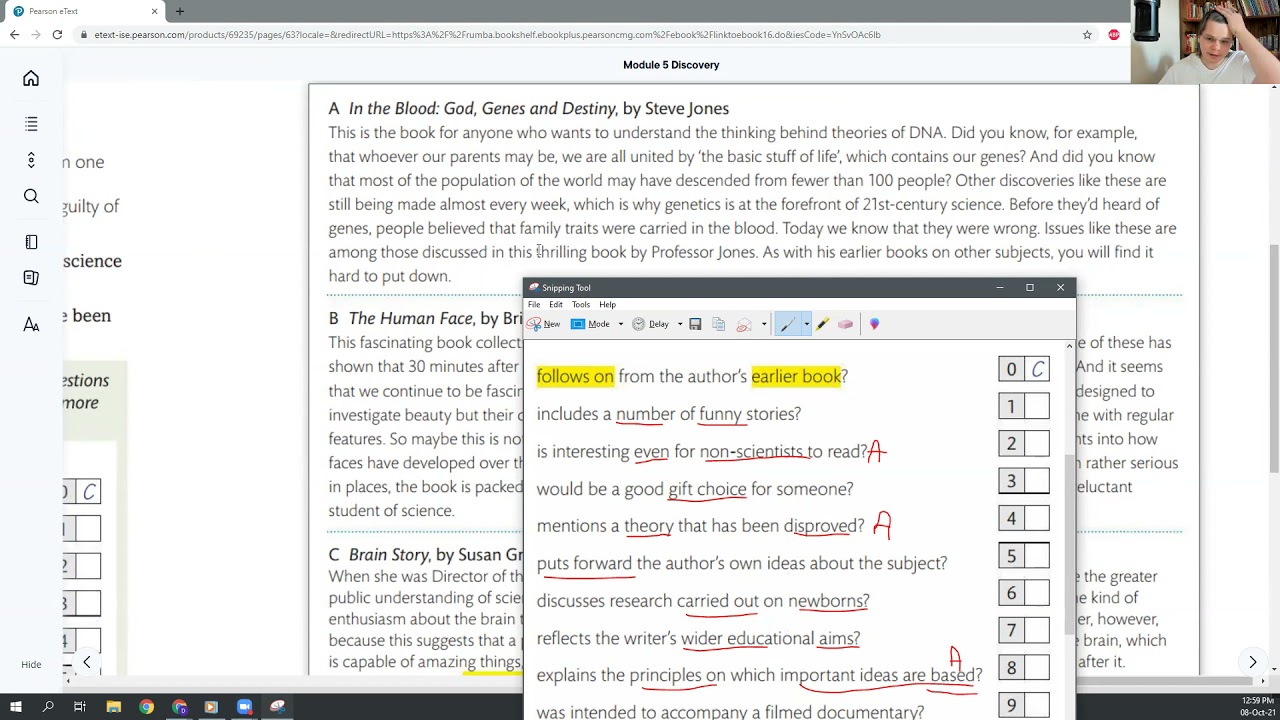
Task: Open the Windows Start menu
Action: (16, 707)
